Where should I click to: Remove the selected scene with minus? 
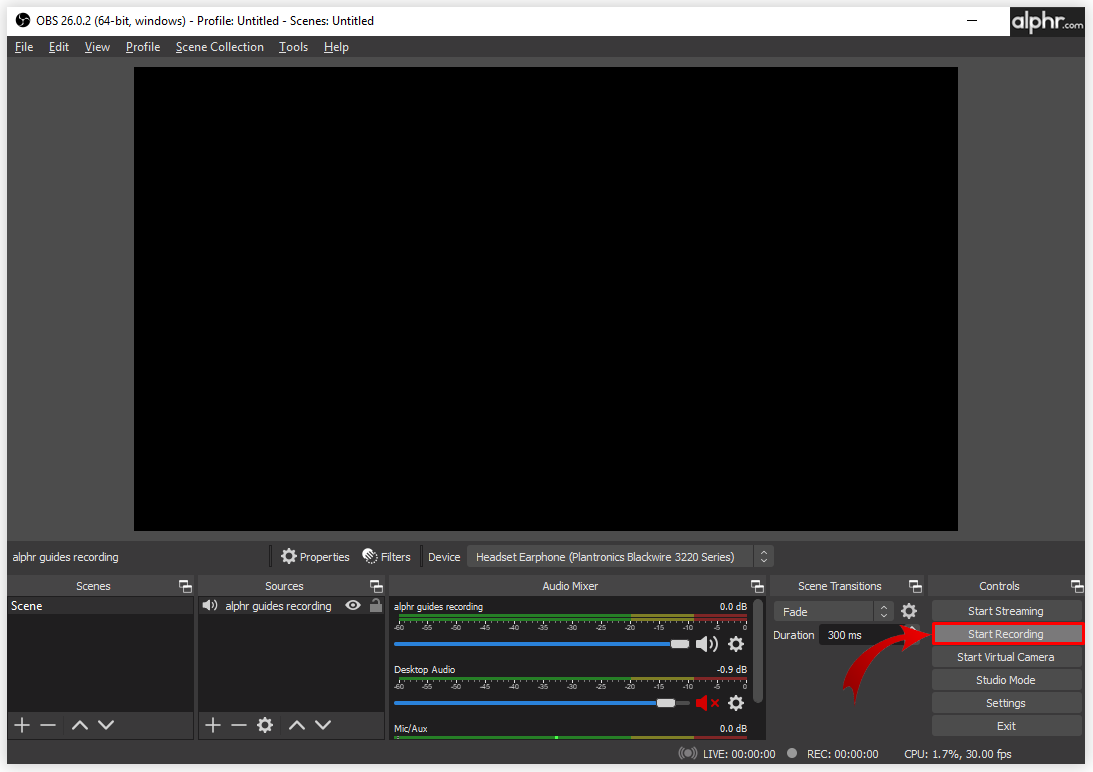pyautogui.click(x=47, y=725)
